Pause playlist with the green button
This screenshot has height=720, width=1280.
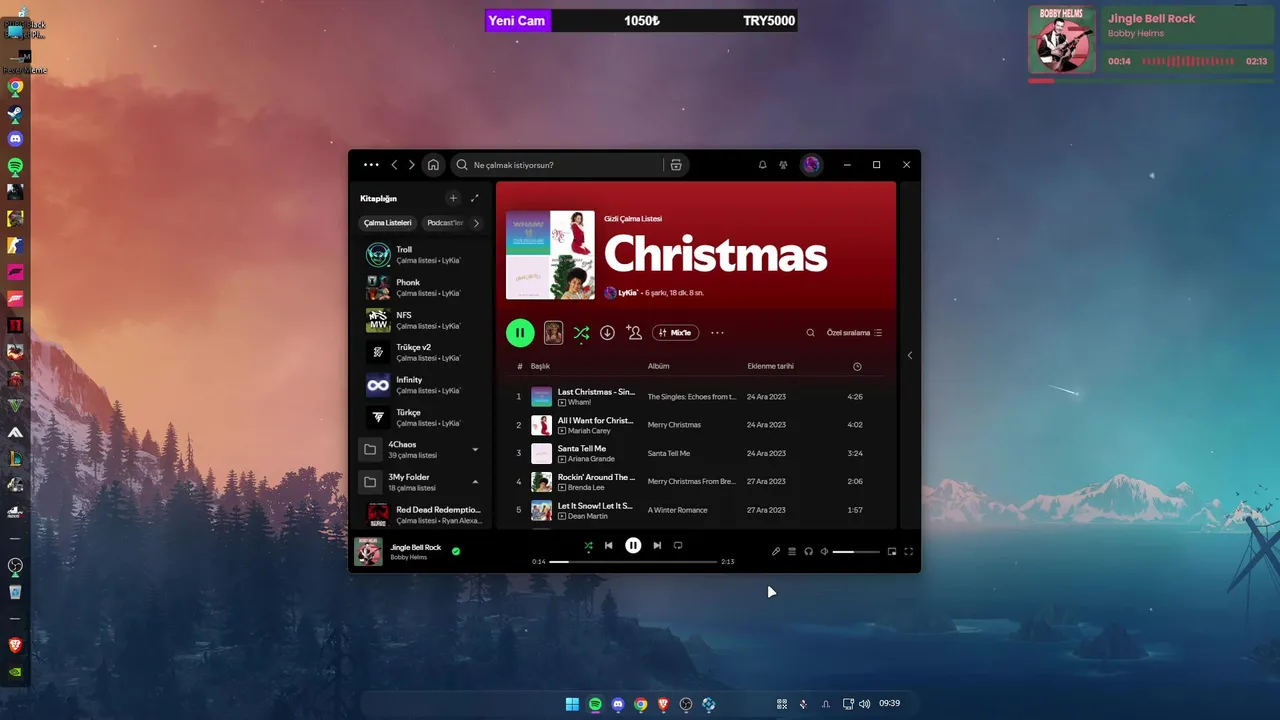tap(520, 333)
